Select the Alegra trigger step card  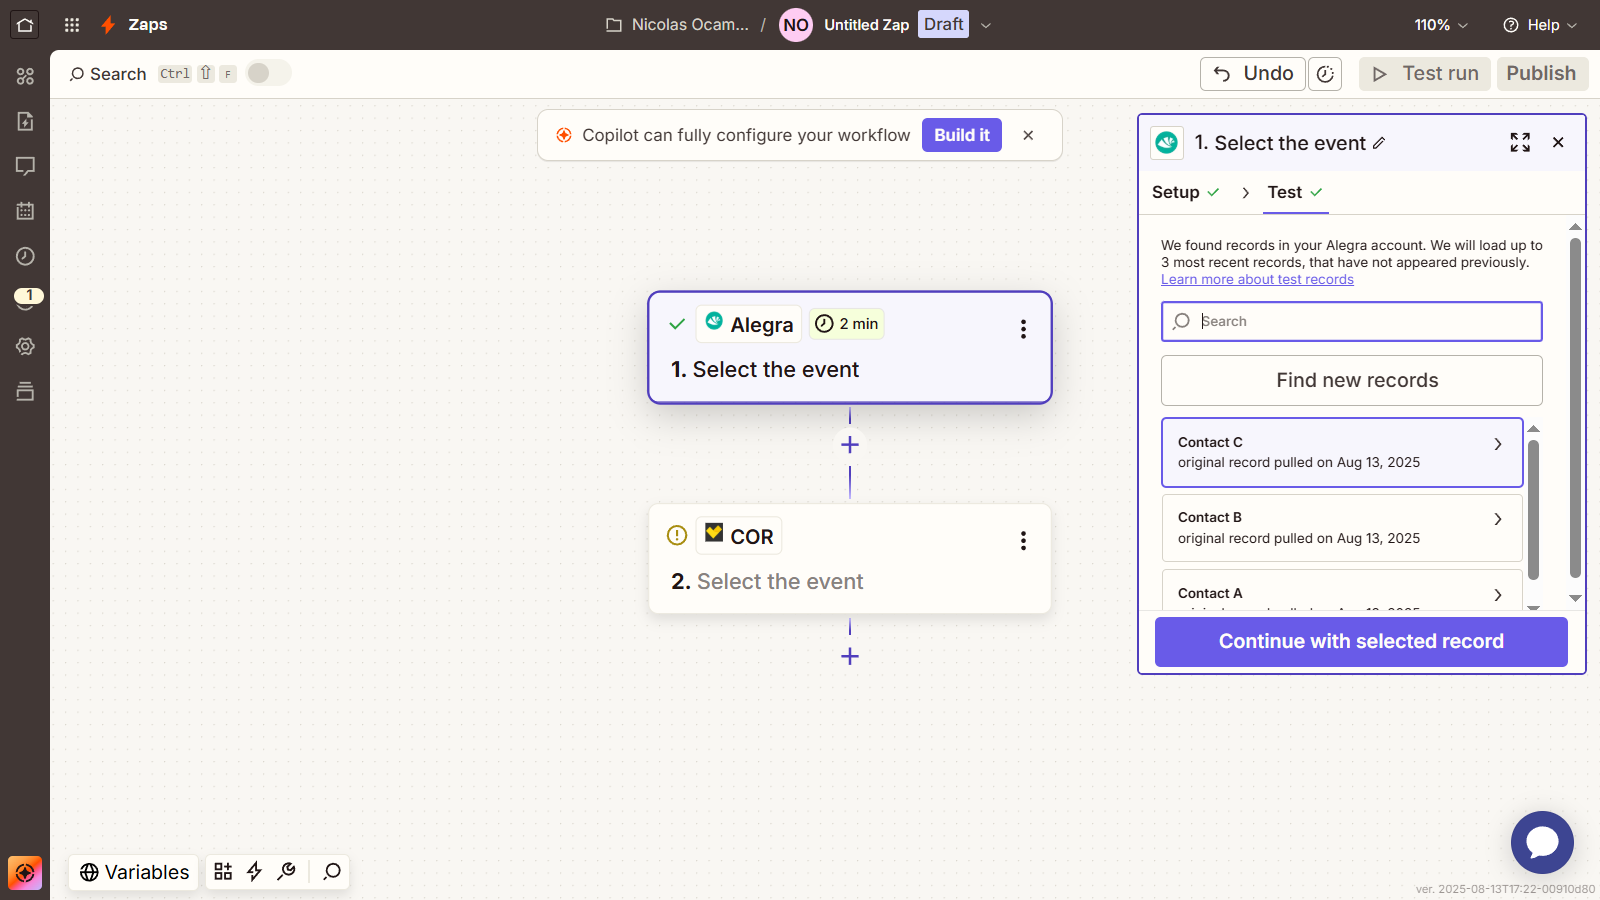point(850,348)
